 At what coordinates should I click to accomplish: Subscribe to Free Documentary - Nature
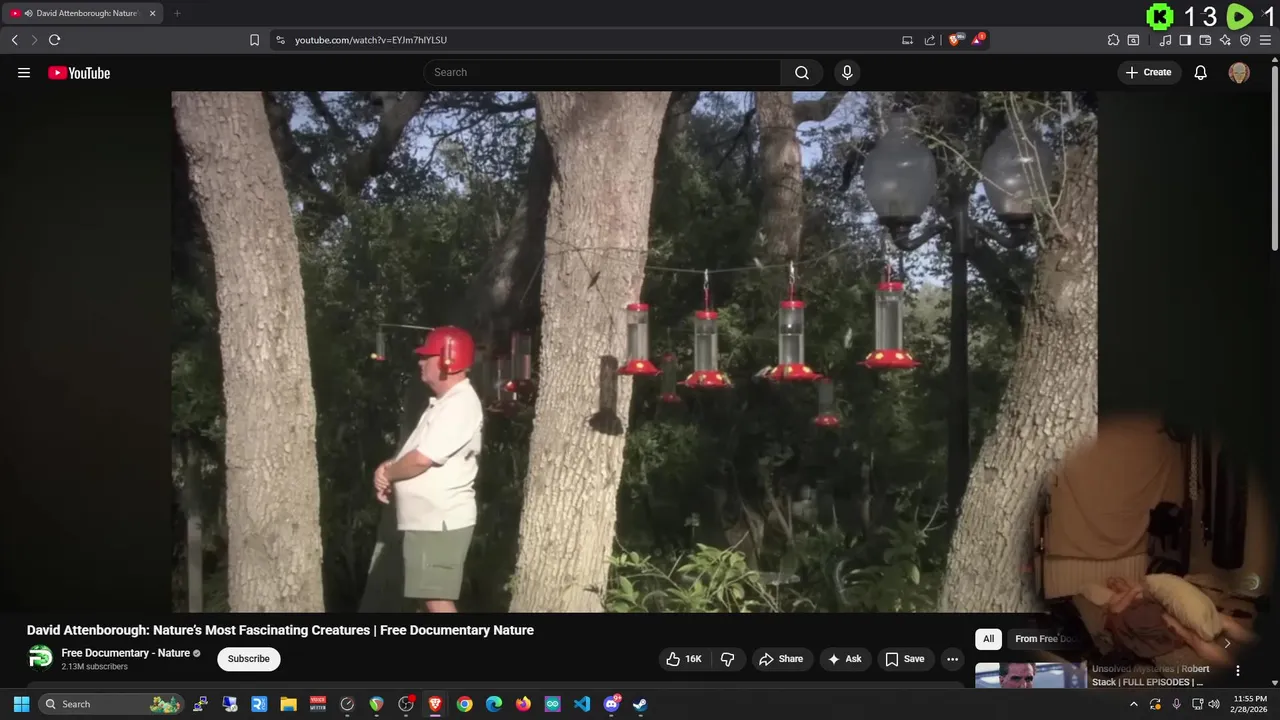248,659
